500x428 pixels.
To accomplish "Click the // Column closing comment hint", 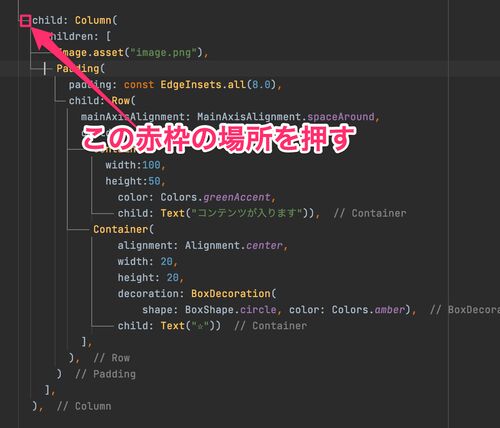I will [x=84, y=406].
